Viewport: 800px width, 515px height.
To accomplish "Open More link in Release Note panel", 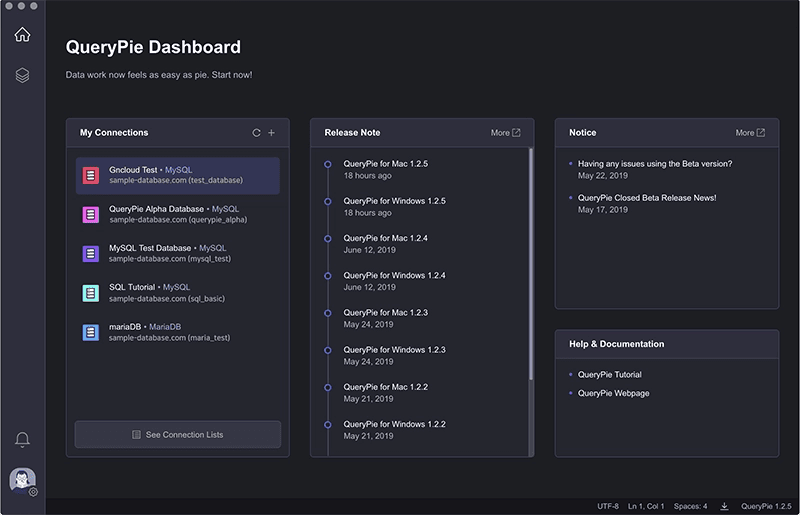I will 505,133.
